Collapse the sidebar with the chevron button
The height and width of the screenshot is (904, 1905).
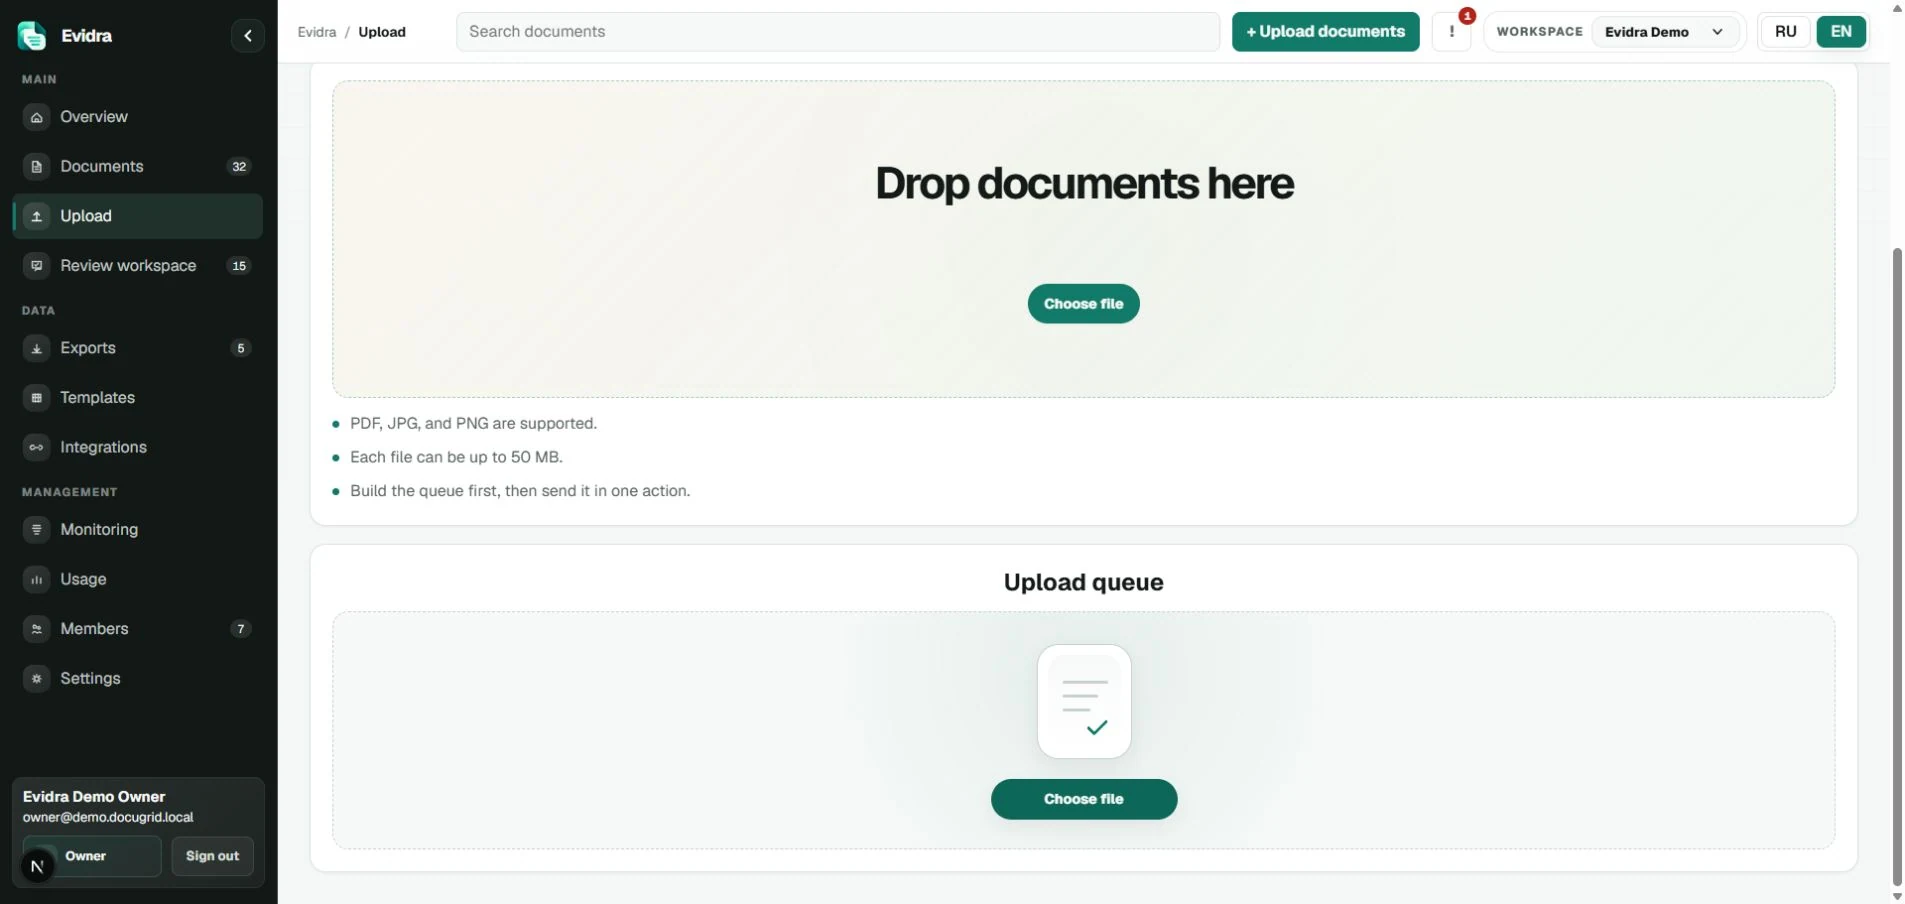(247, 36)
